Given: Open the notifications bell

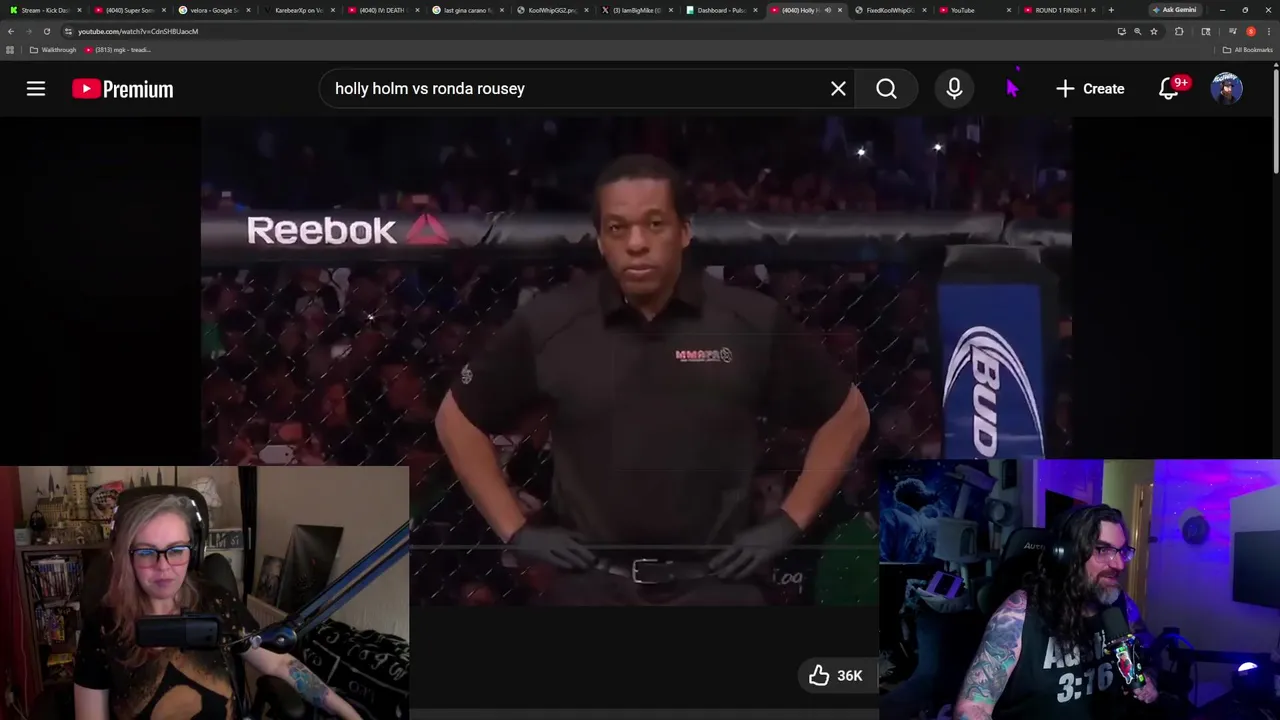Looking at the screenshot, I should pos(1169,89).
